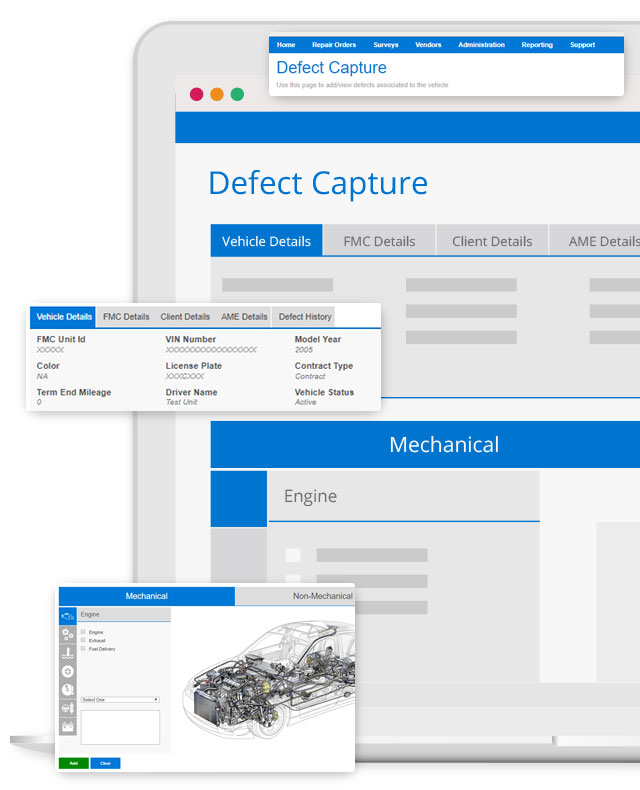Image resolution: width=640 pixels, height=790 pixels.
Task: Open the Defect History tab
Action: coord(305,317)
